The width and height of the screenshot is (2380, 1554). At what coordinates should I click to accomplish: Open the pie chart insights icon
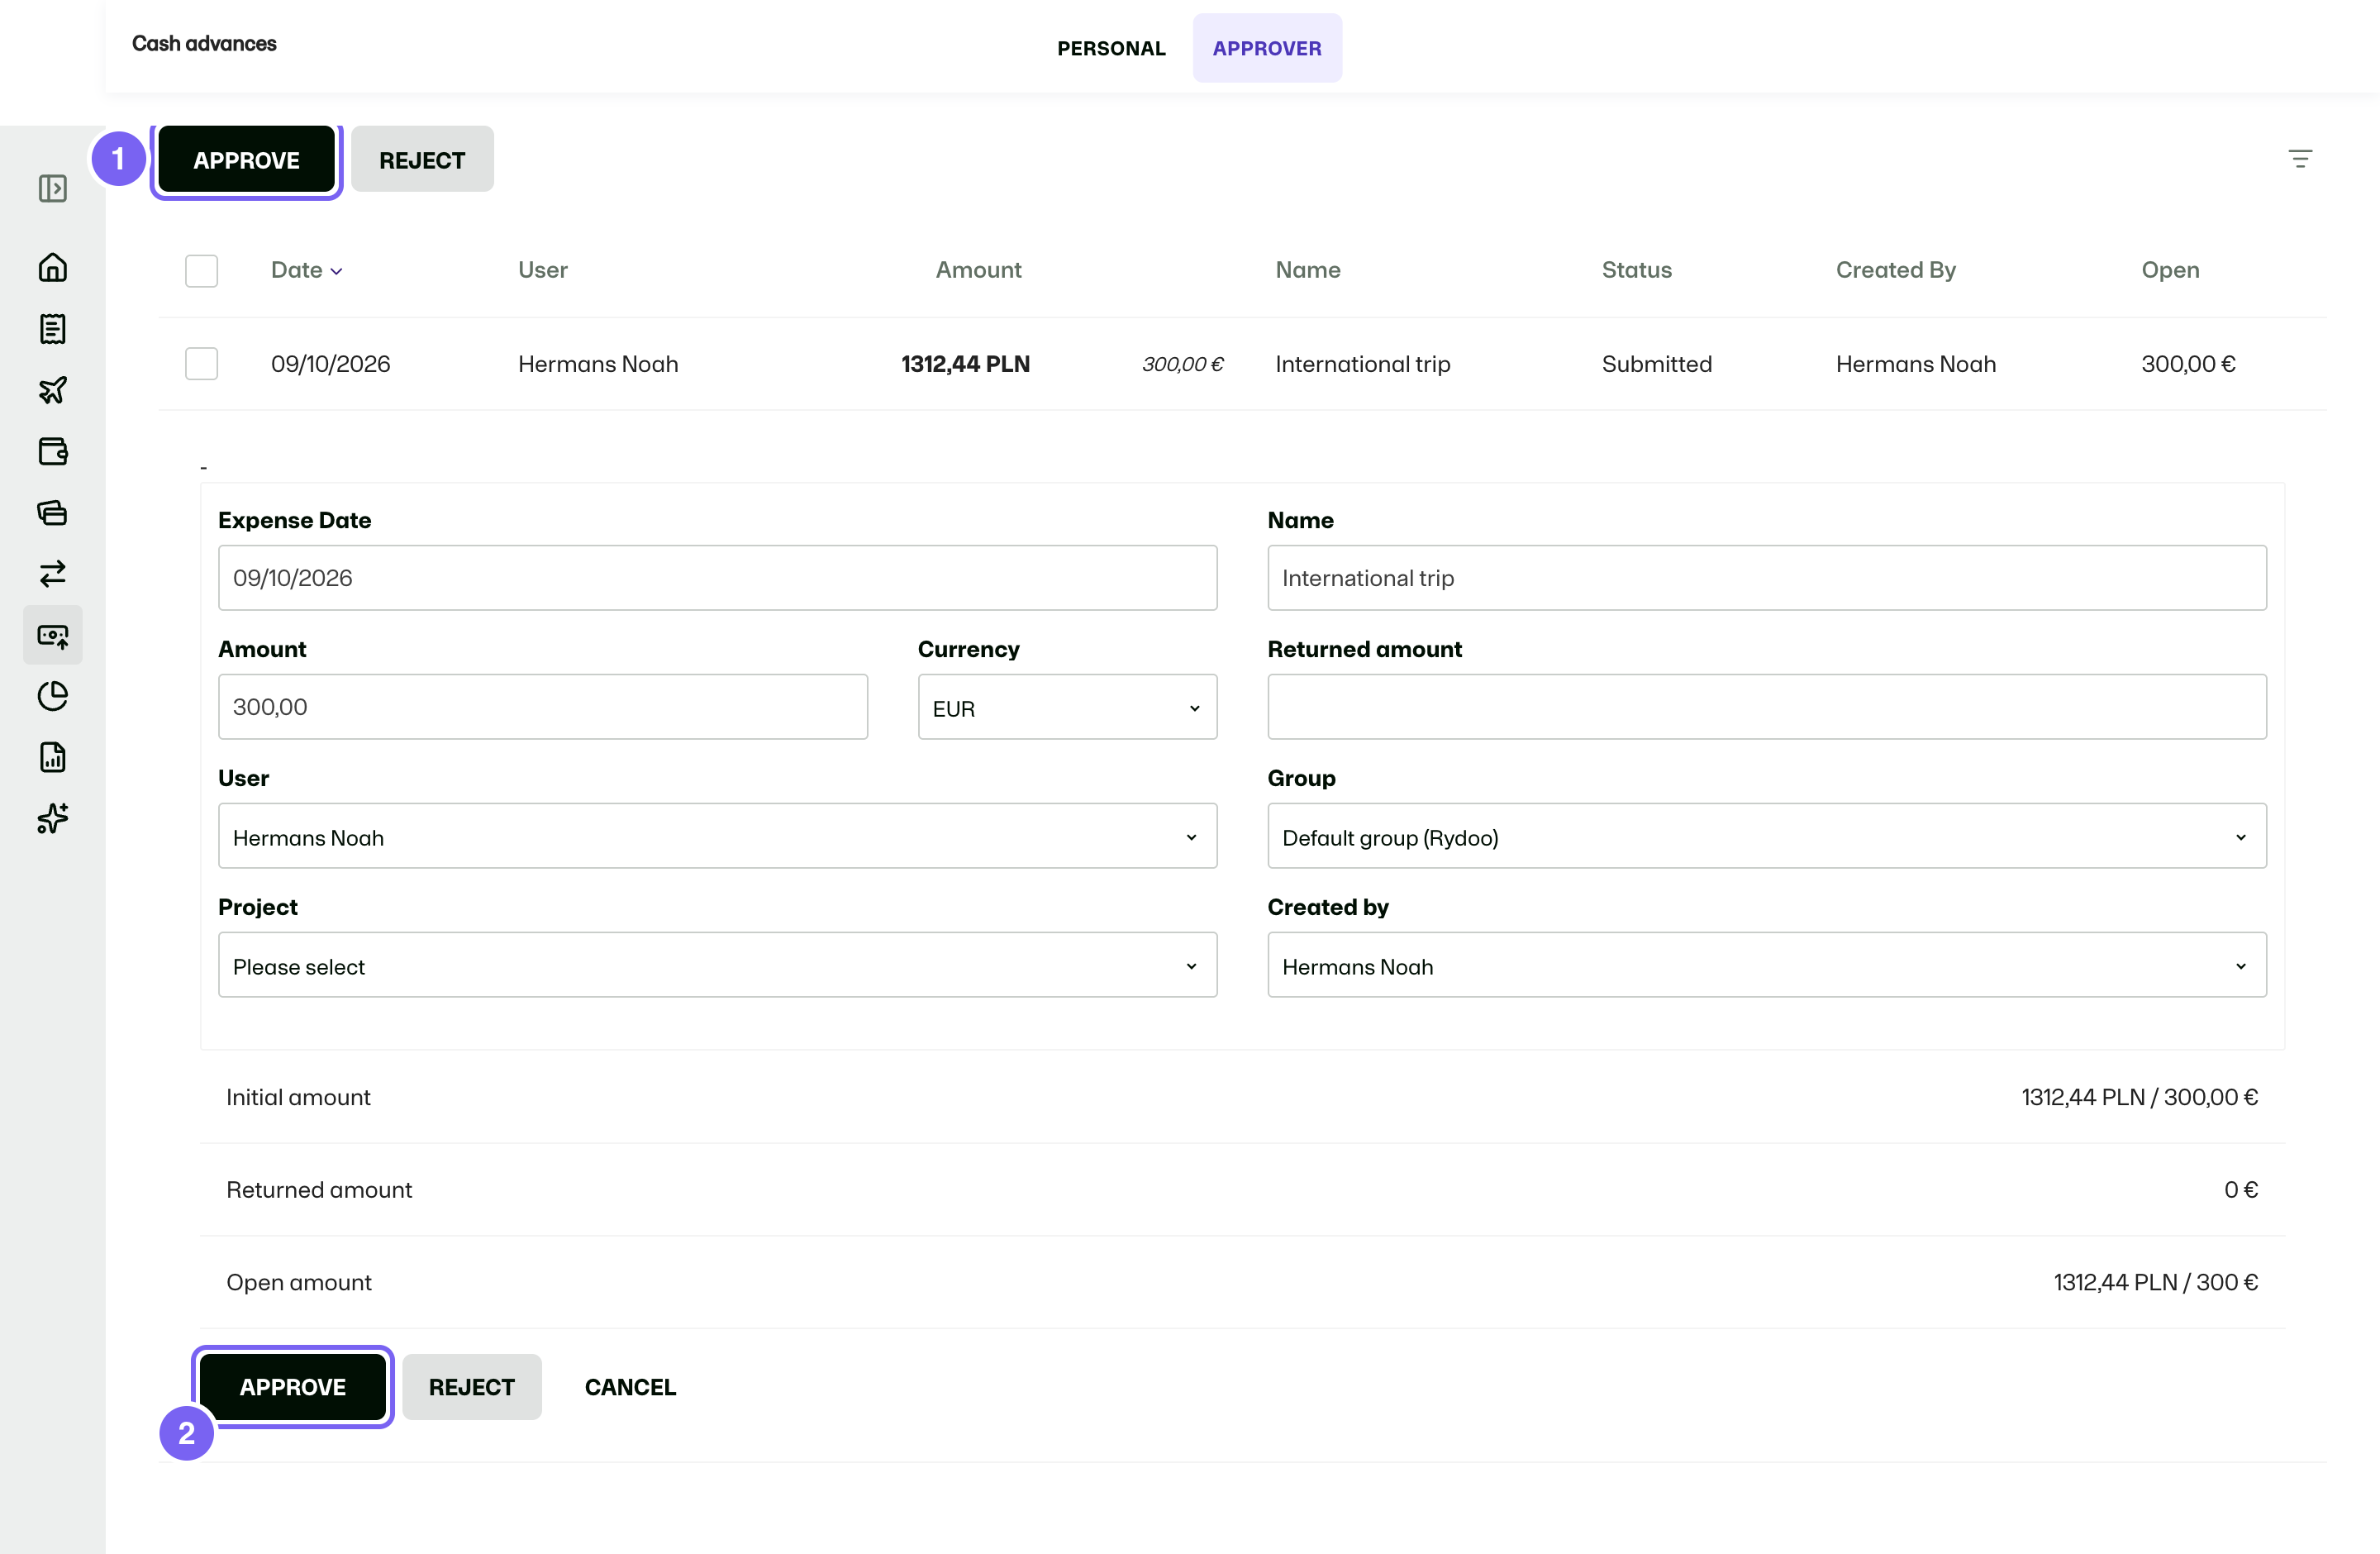click(x=53, y=696)
